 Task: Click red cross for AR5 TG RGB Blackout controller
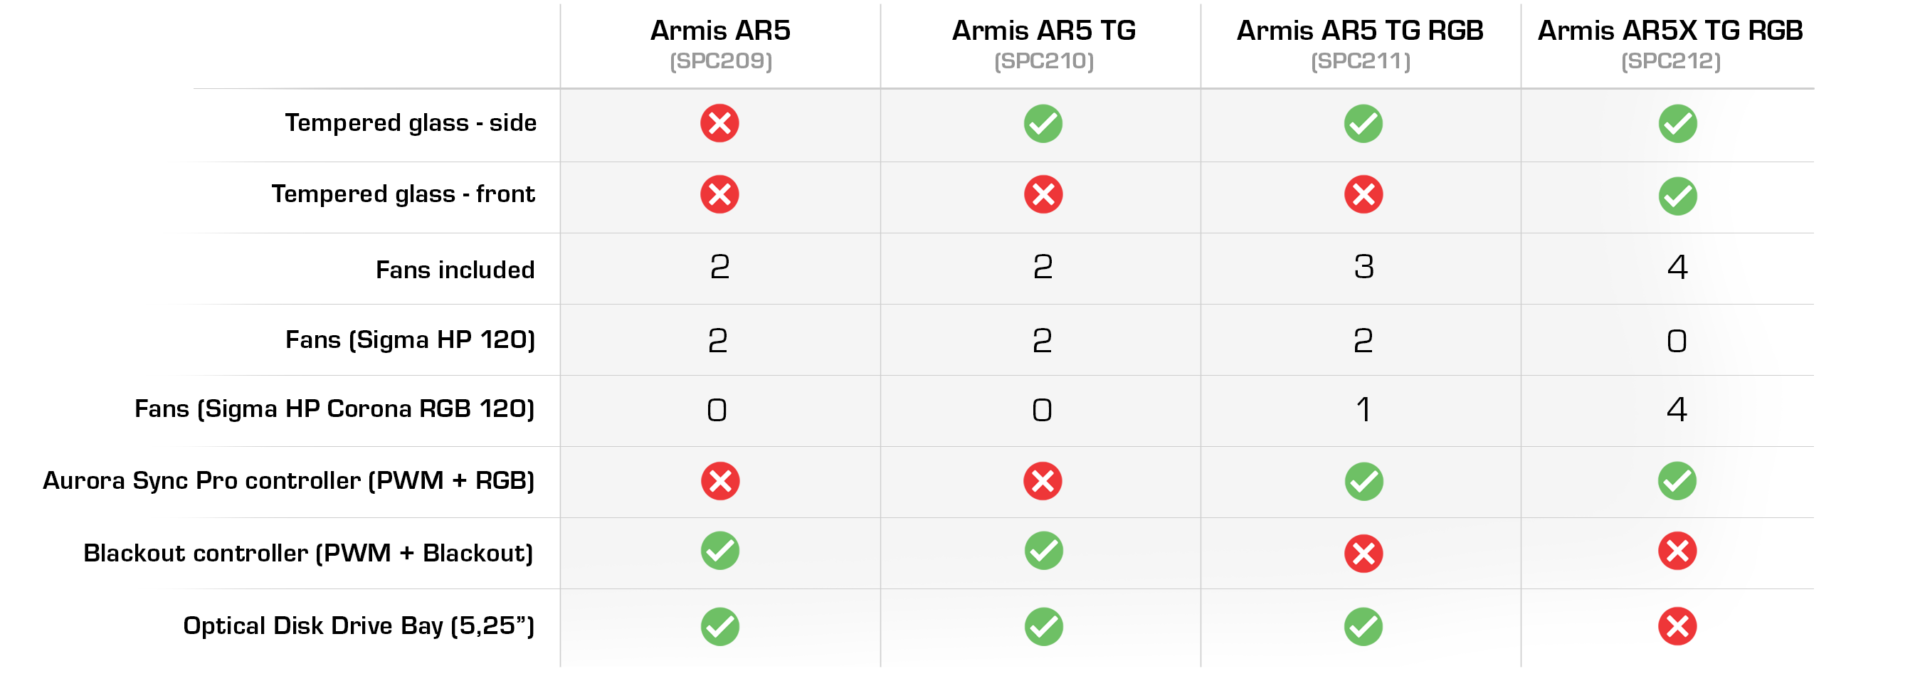point(1363,553)
